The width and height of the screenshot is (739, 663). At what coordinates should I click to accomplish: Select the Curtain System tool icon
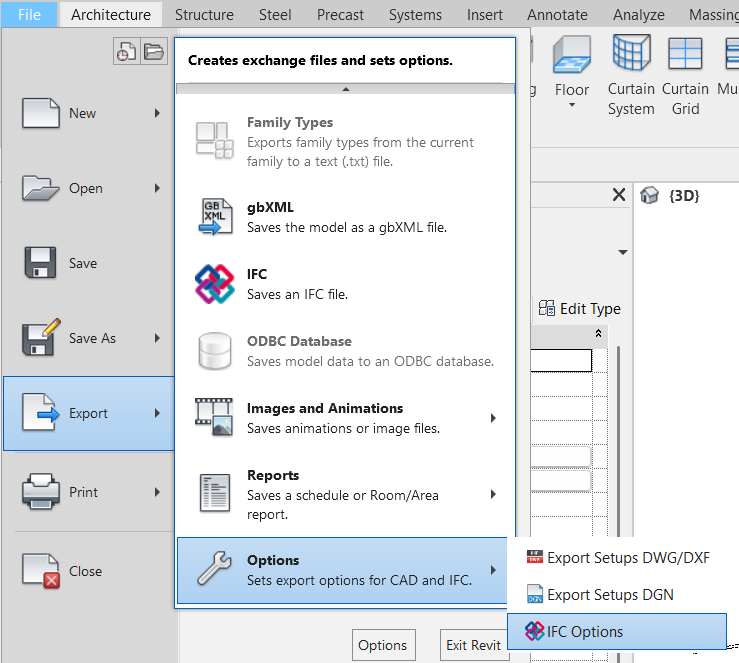pos(632,53)
